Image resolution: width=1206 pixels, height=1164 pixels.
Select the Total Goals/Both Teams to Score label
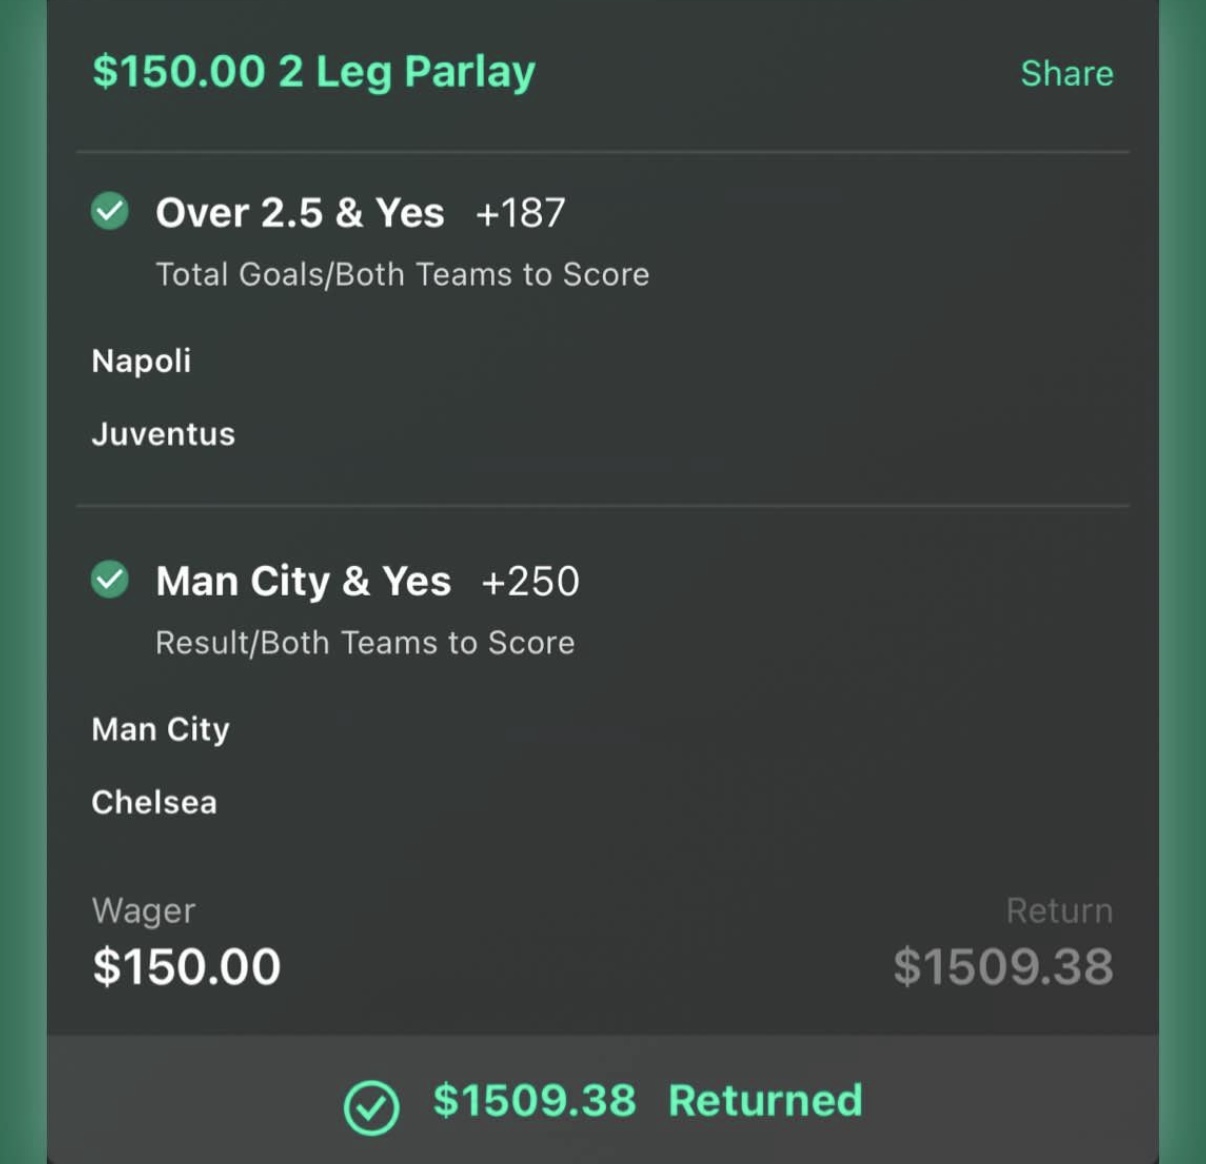click(x=402, y=274)
